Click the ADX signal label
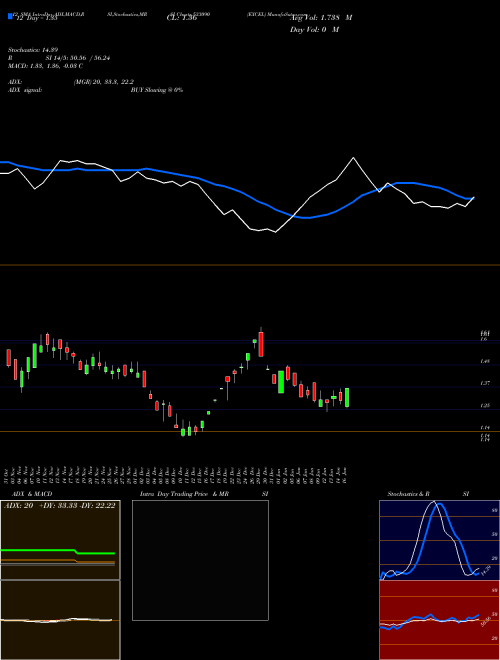The image size is (500, 660). click(x=25, y=90)
